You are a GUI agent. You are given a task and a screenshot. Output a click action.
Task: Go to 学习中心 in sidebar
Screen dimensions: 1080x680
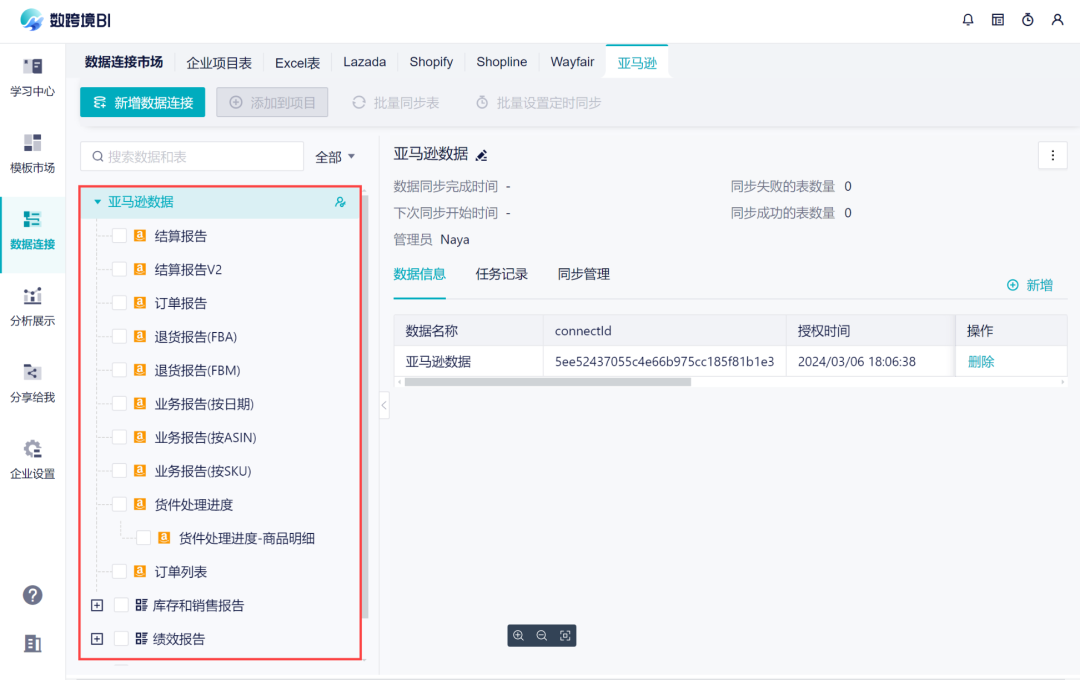pos(32,78)
